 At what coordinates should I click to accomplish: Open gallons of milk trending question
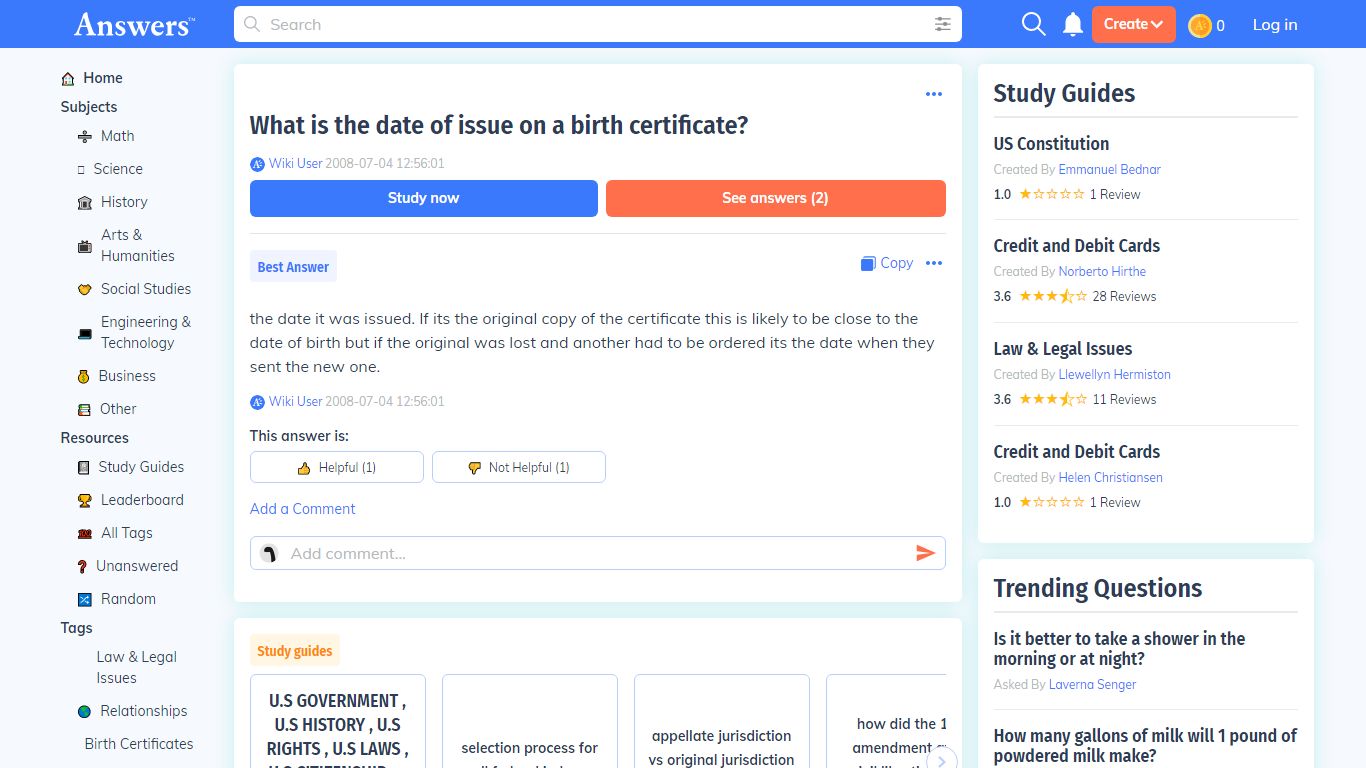coord(1145,746)
